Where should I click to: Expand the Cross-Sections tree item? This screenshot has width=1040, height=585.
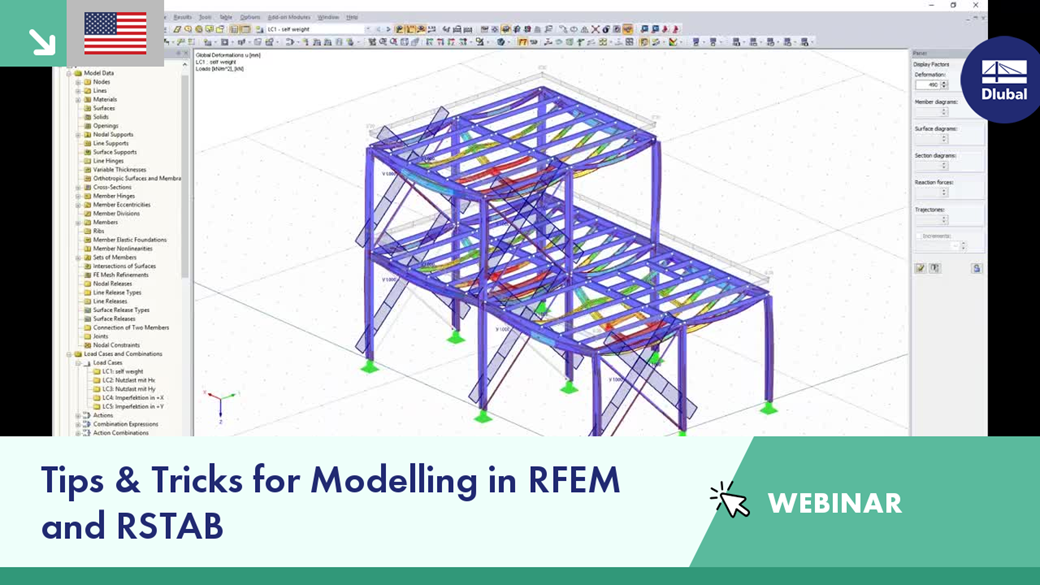(78, 187)
